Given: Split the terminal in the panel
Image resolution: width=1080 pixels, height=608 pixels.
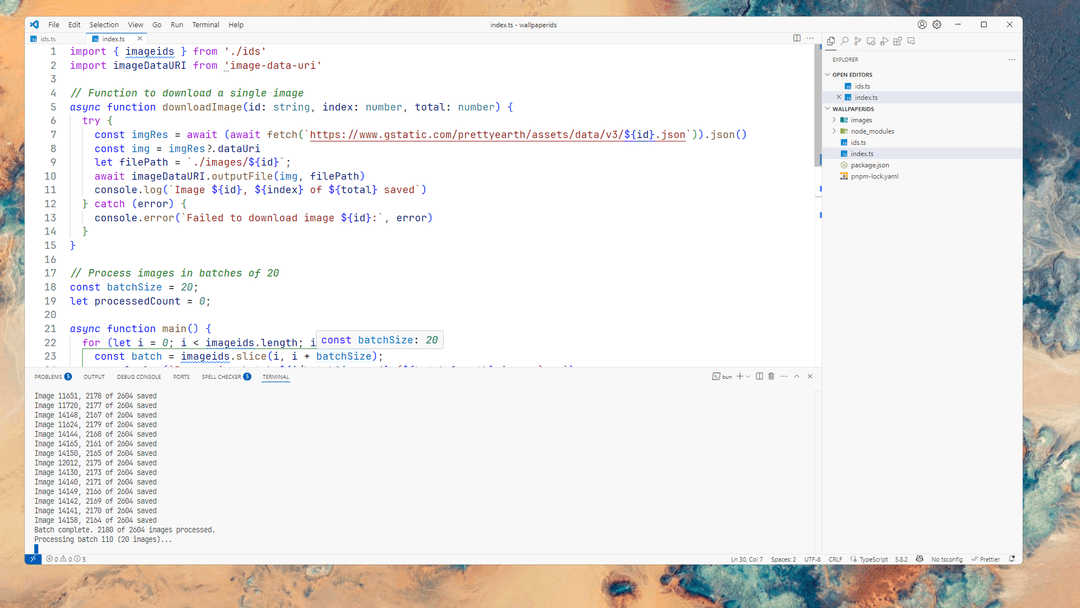Looking at the screenshot, I should tap(759, 377).
